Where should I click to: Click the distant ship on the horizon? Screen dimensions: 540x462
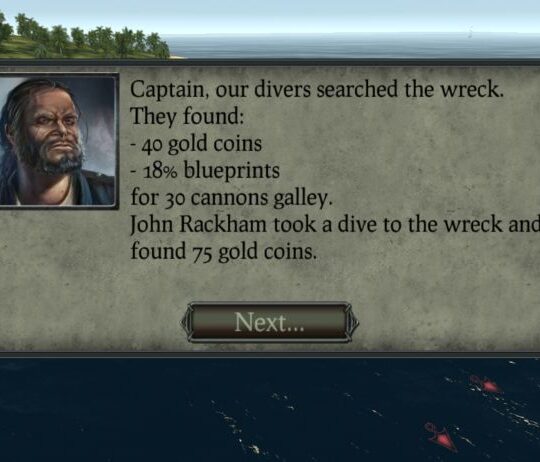point(471,30)
